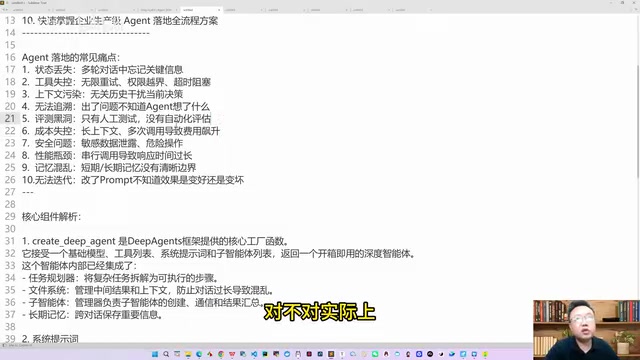This screenshot has width=640, height=360.
Task: Activate the Sublime Text taskbar icon
Action: (331, 354)
